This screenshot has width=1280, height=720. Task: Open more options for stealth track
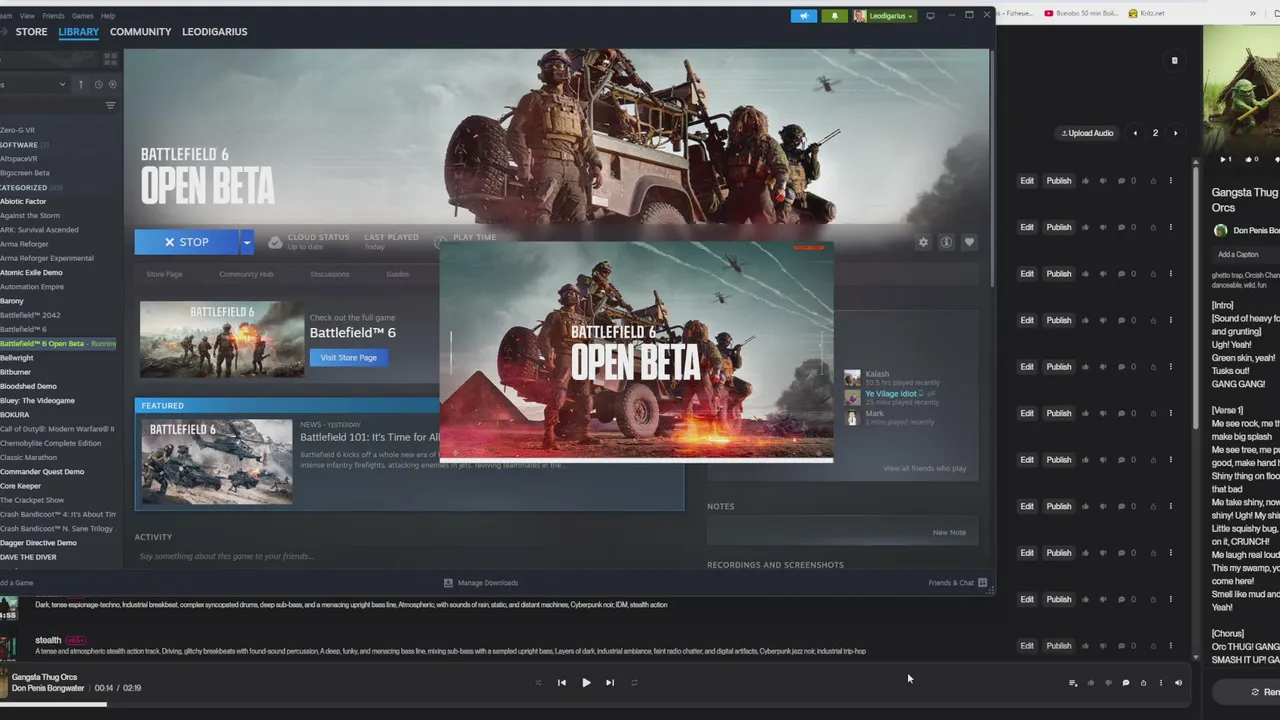[x=1170, y=646]
